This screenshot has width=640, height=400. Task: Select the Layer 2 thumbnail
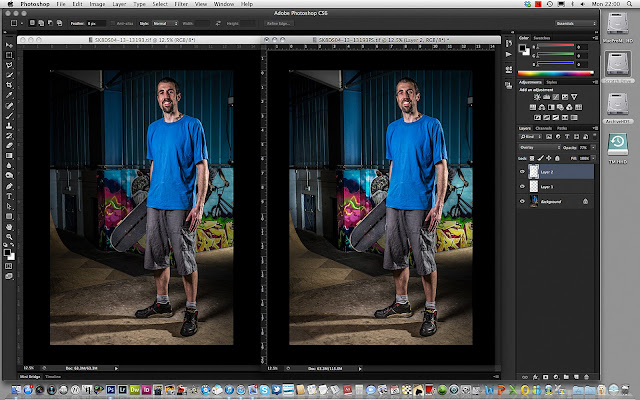pyautogui.click(x=534, y=172)
